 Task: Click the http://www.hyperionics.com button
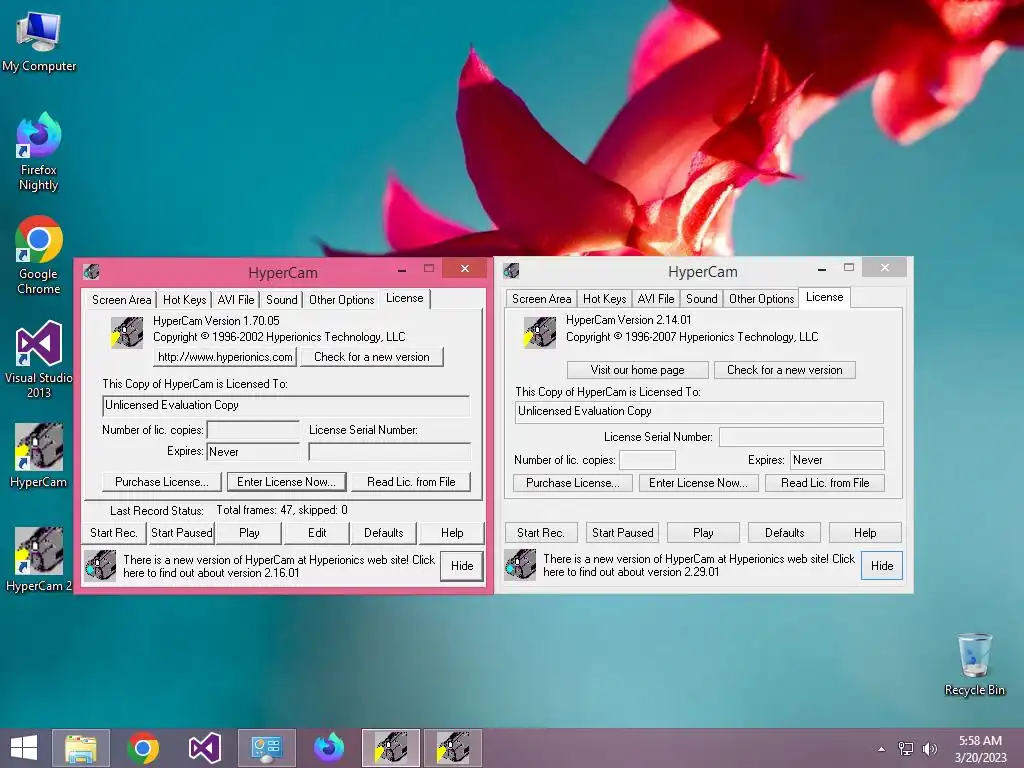225,357
